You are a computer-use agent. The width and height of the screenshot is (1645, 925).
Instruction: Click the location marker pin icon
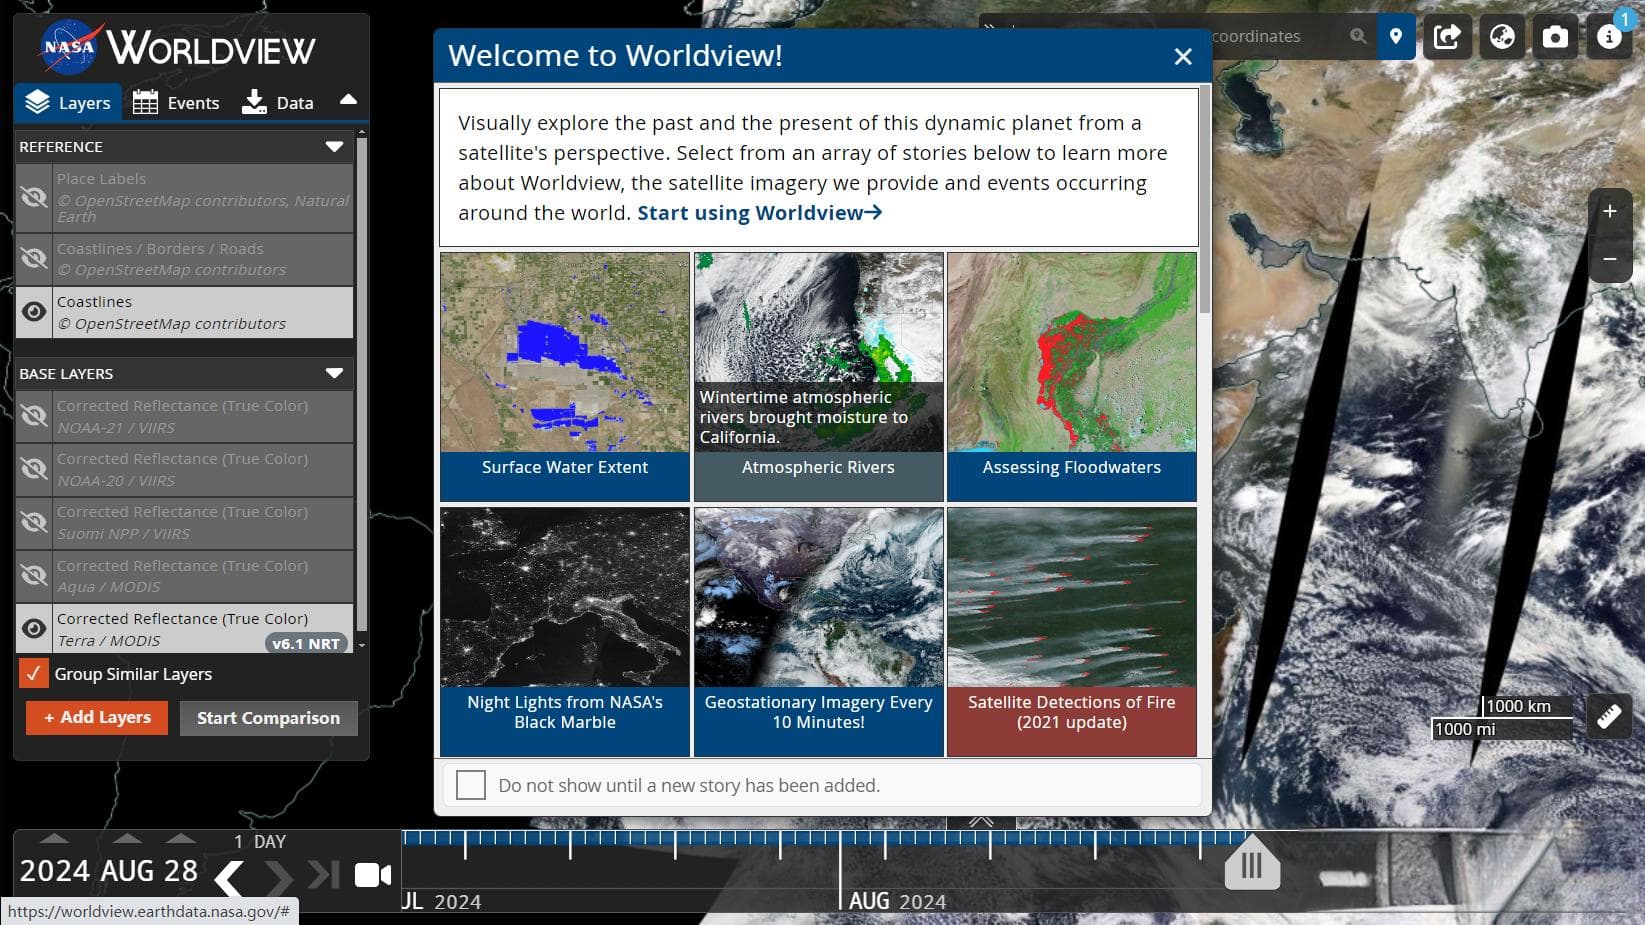point(1396,37)
